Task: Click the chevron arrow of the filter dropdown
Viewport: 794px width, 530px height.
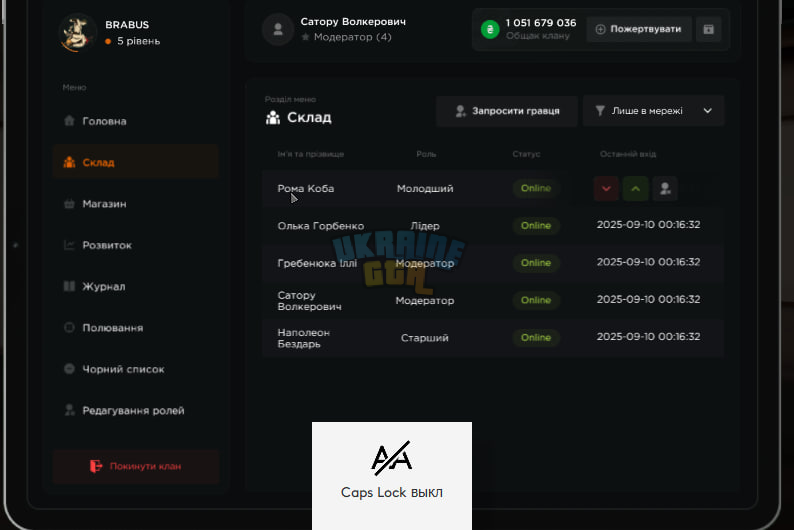Action: pos(707,111)
